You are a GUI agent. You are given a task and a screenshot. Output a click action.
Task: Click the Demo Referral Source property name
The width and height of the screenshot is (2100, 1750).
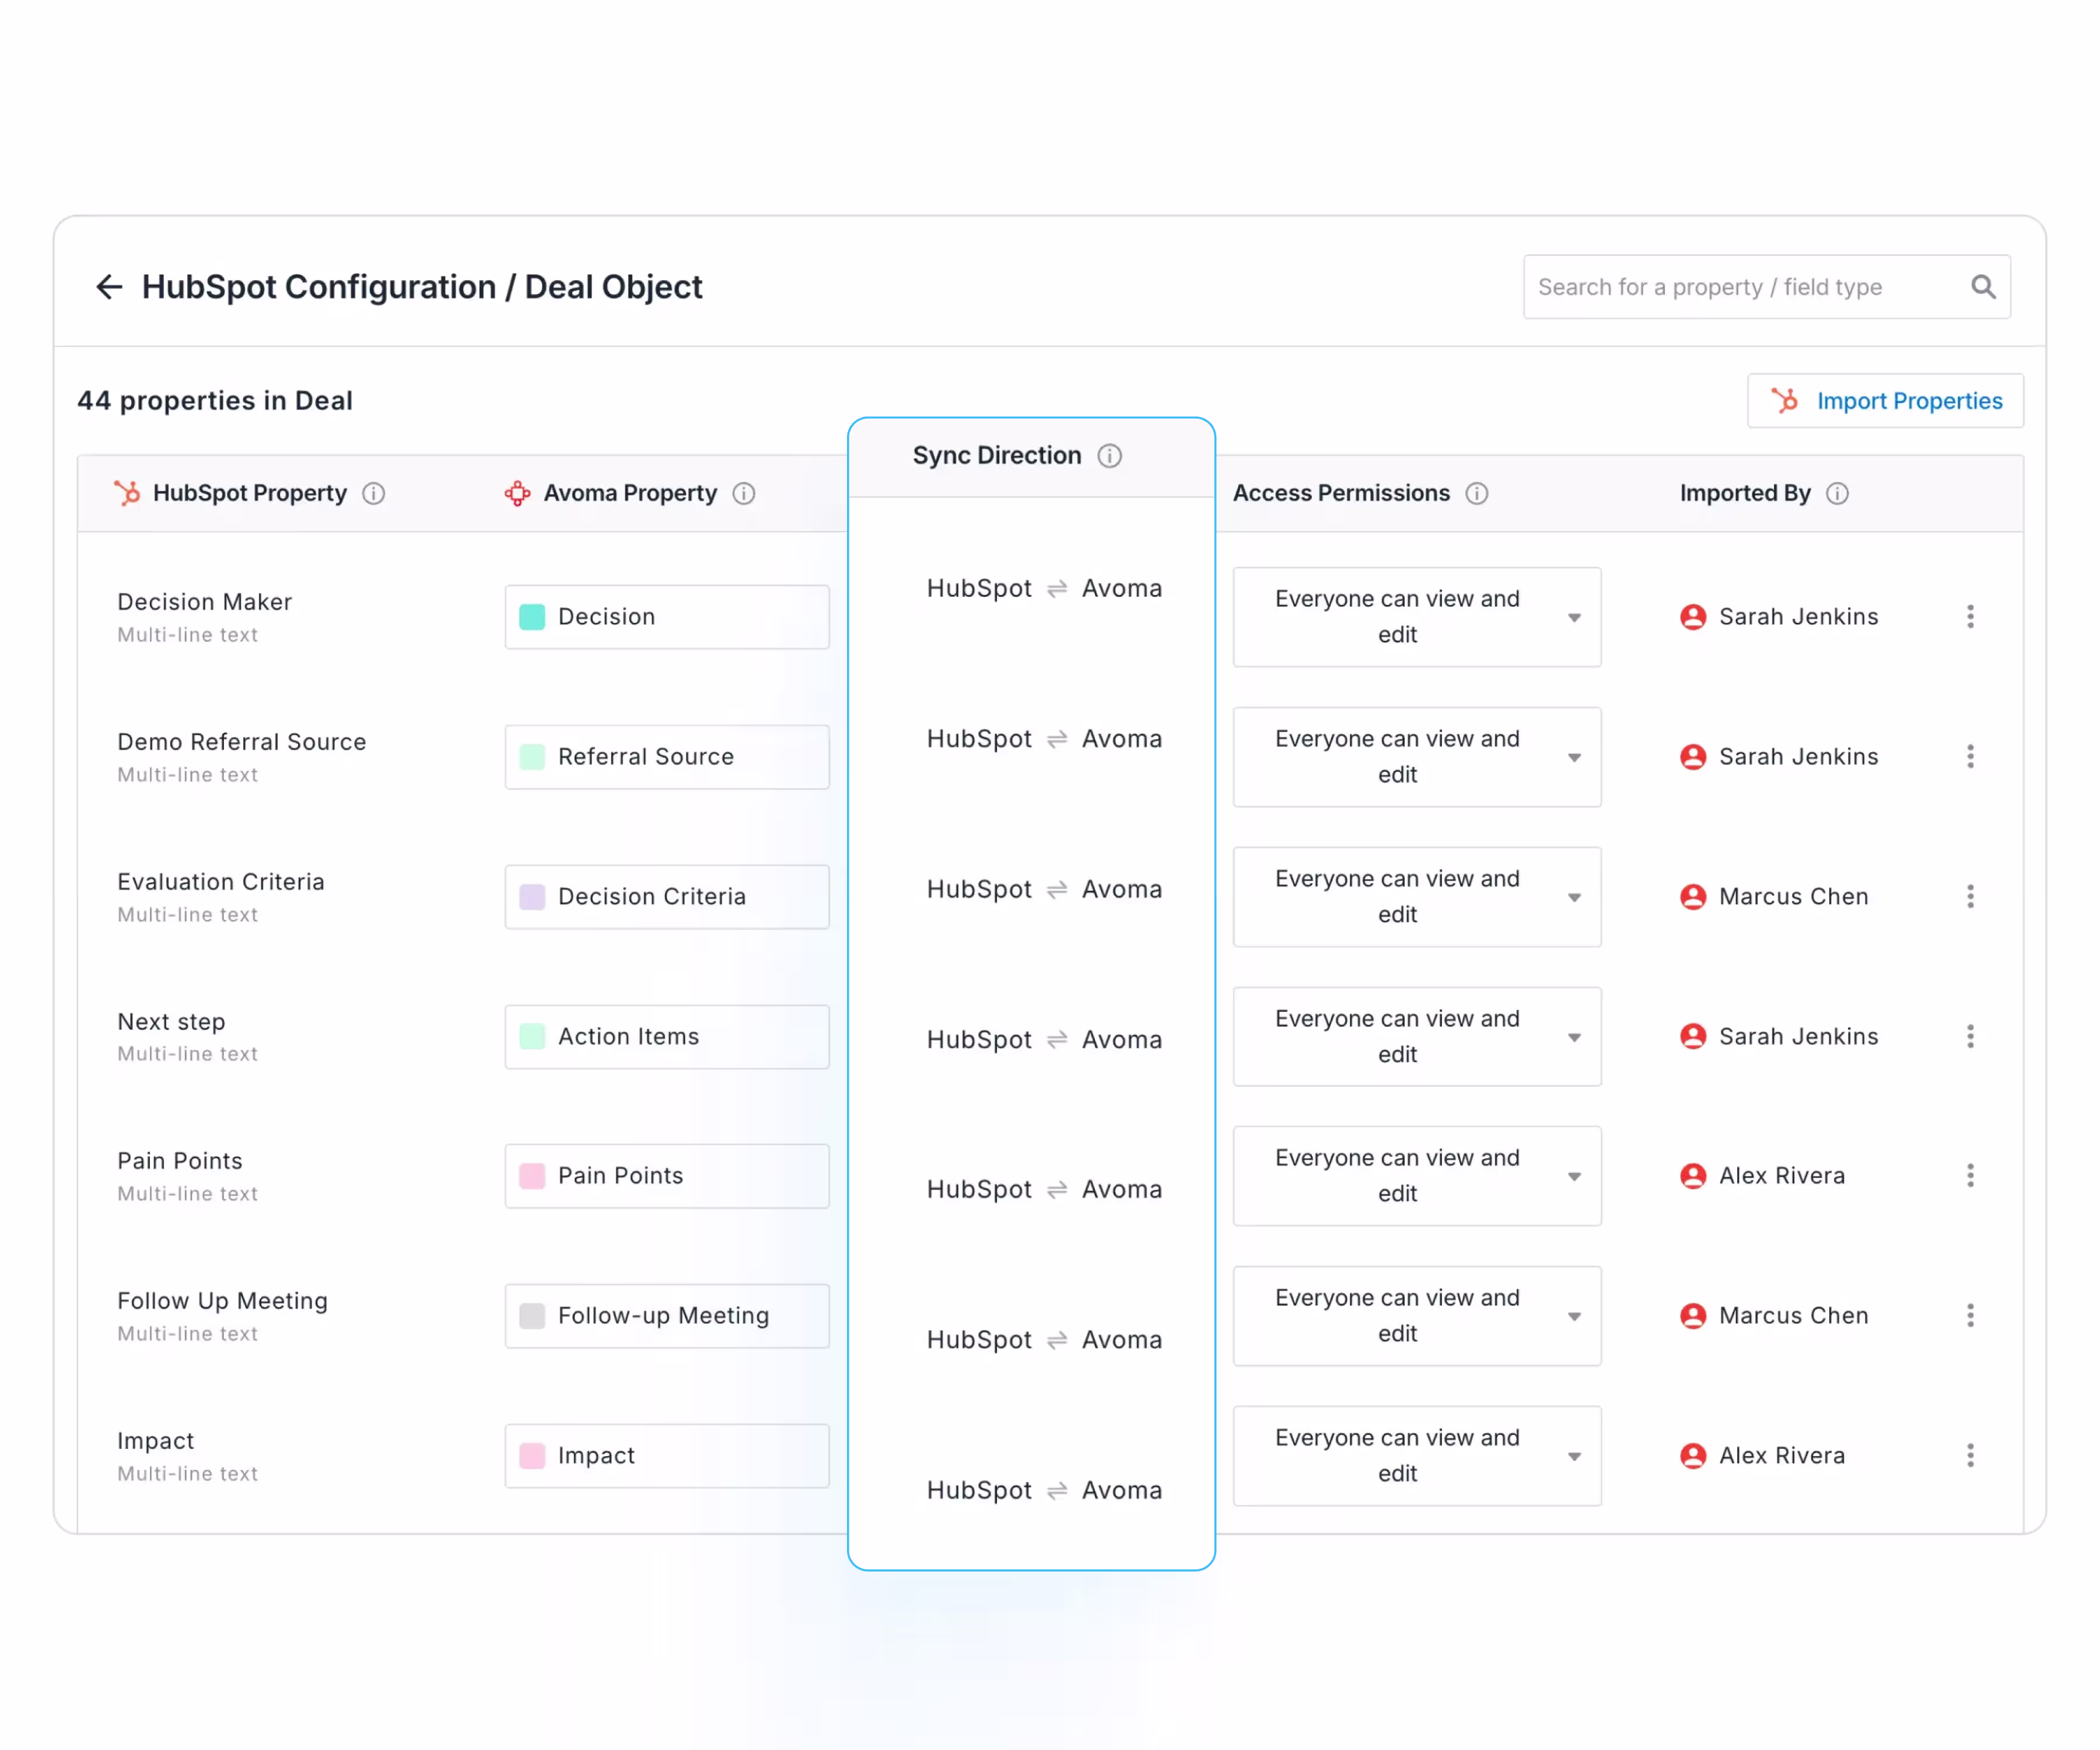coord(242,742)
